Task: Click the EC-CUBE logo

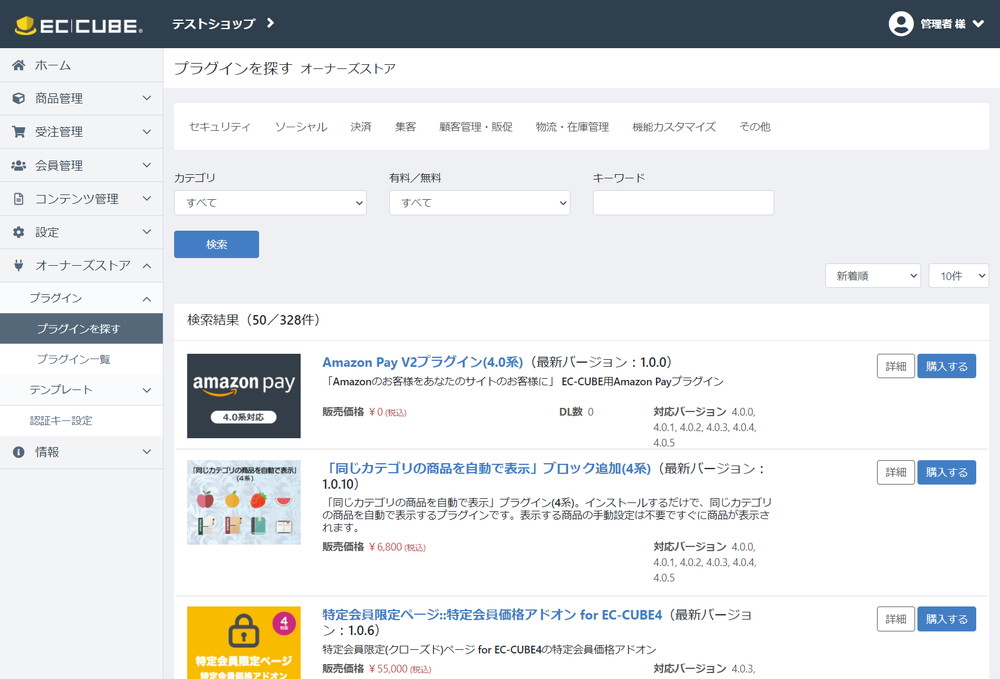Action: [78, 26]
